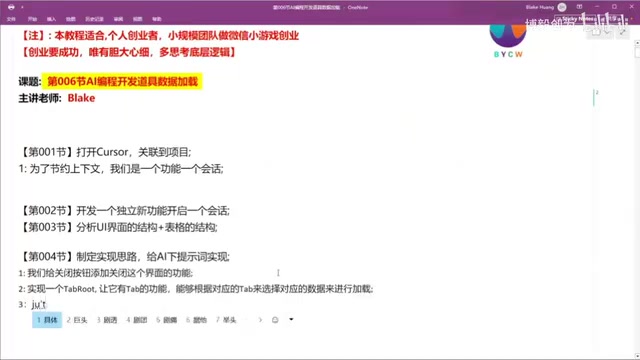The width and height of the screenshot is (640, 360).
Task: Click the red teacher name Blake
Action: click(x=81, y=98)
